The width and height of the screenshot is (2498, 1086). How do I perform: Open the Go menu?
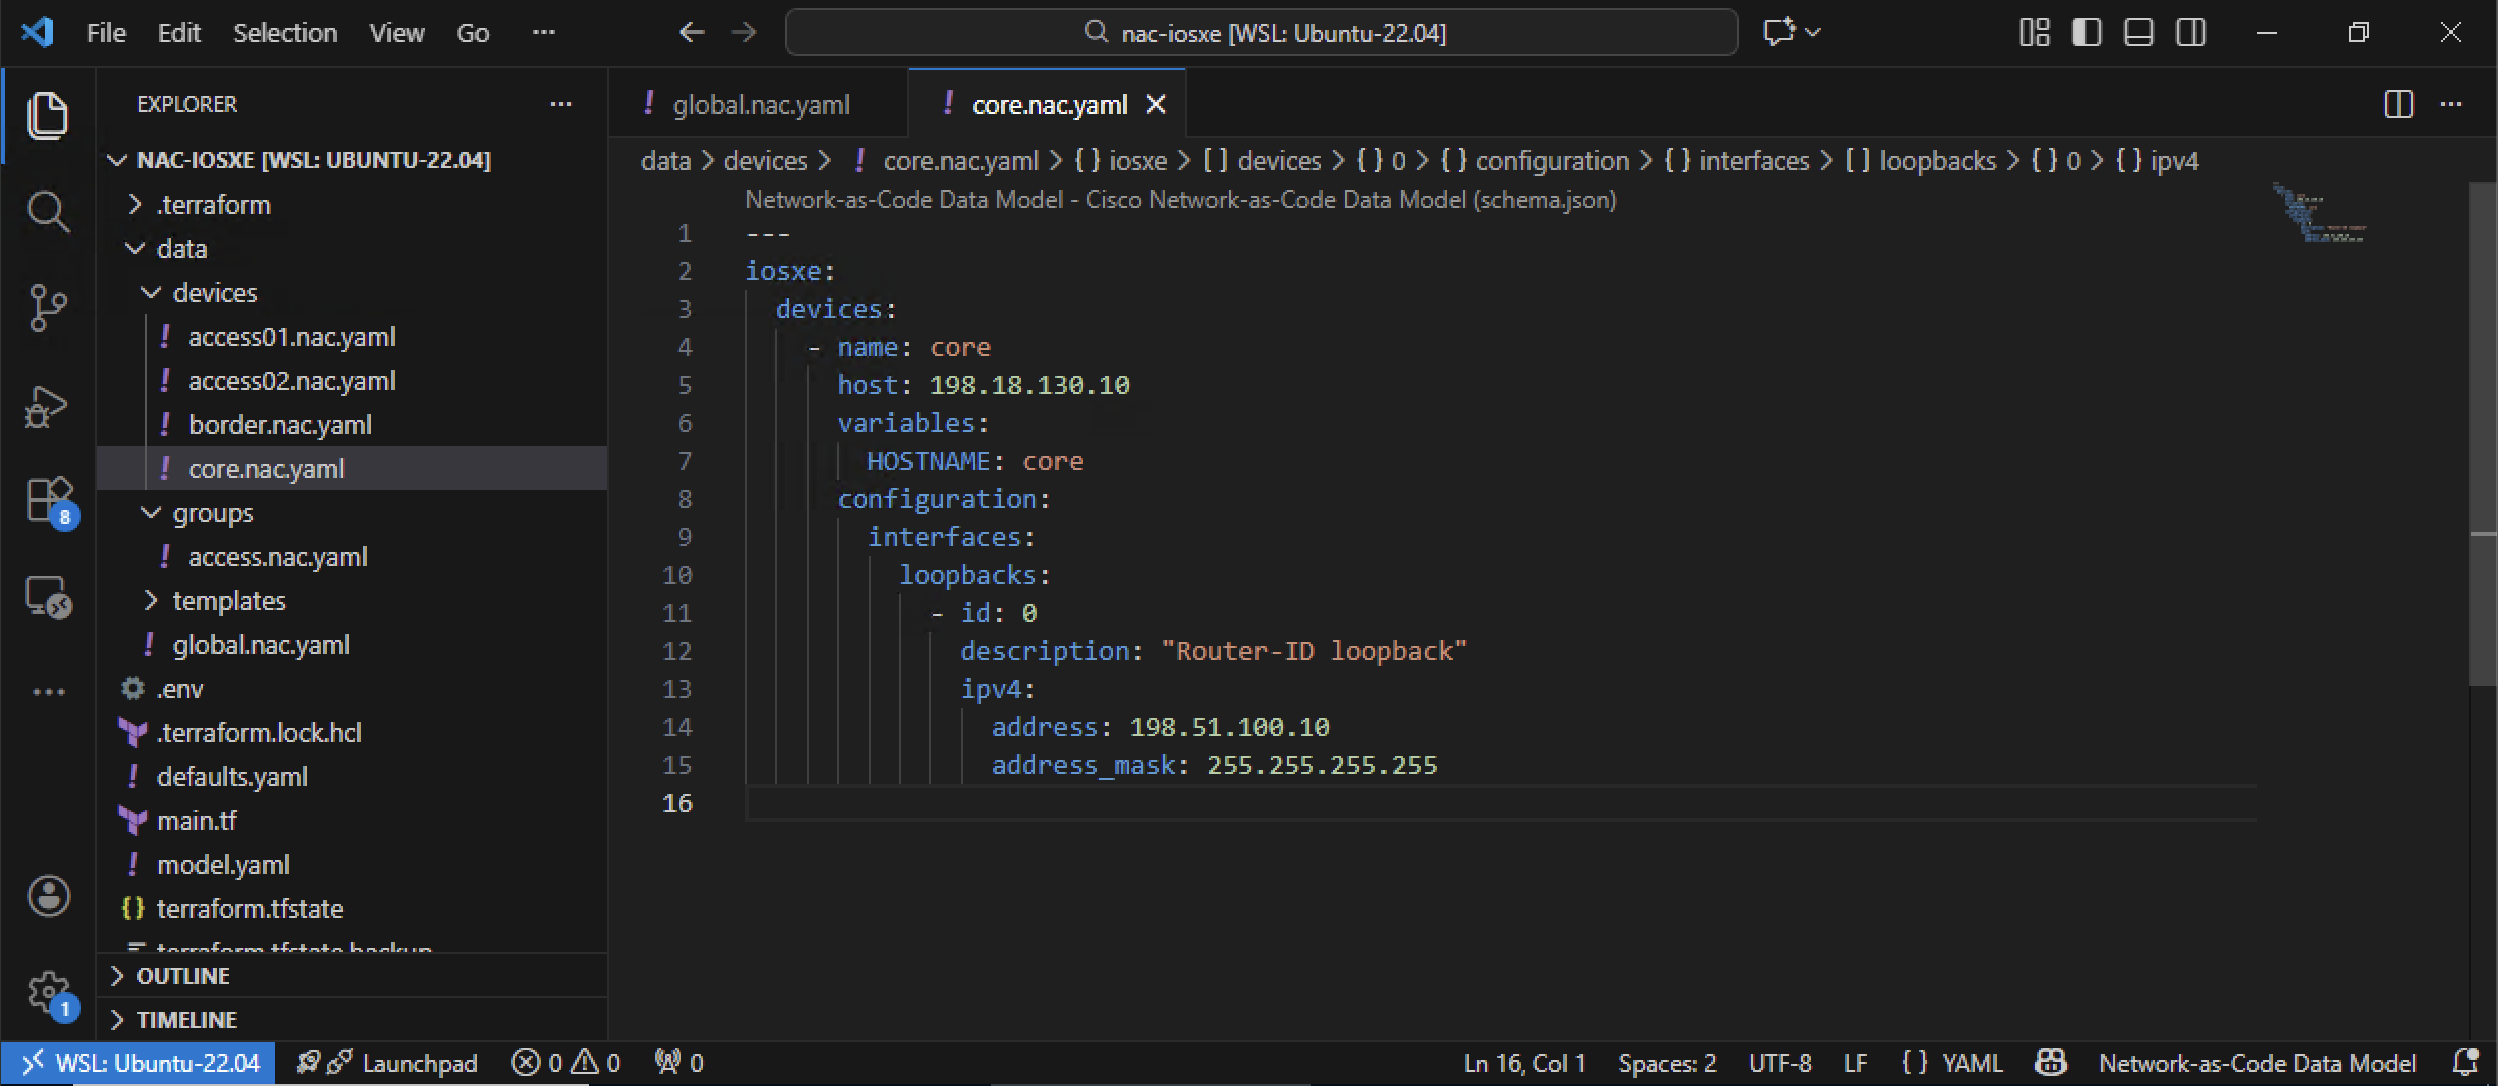(x=472, y=32)
